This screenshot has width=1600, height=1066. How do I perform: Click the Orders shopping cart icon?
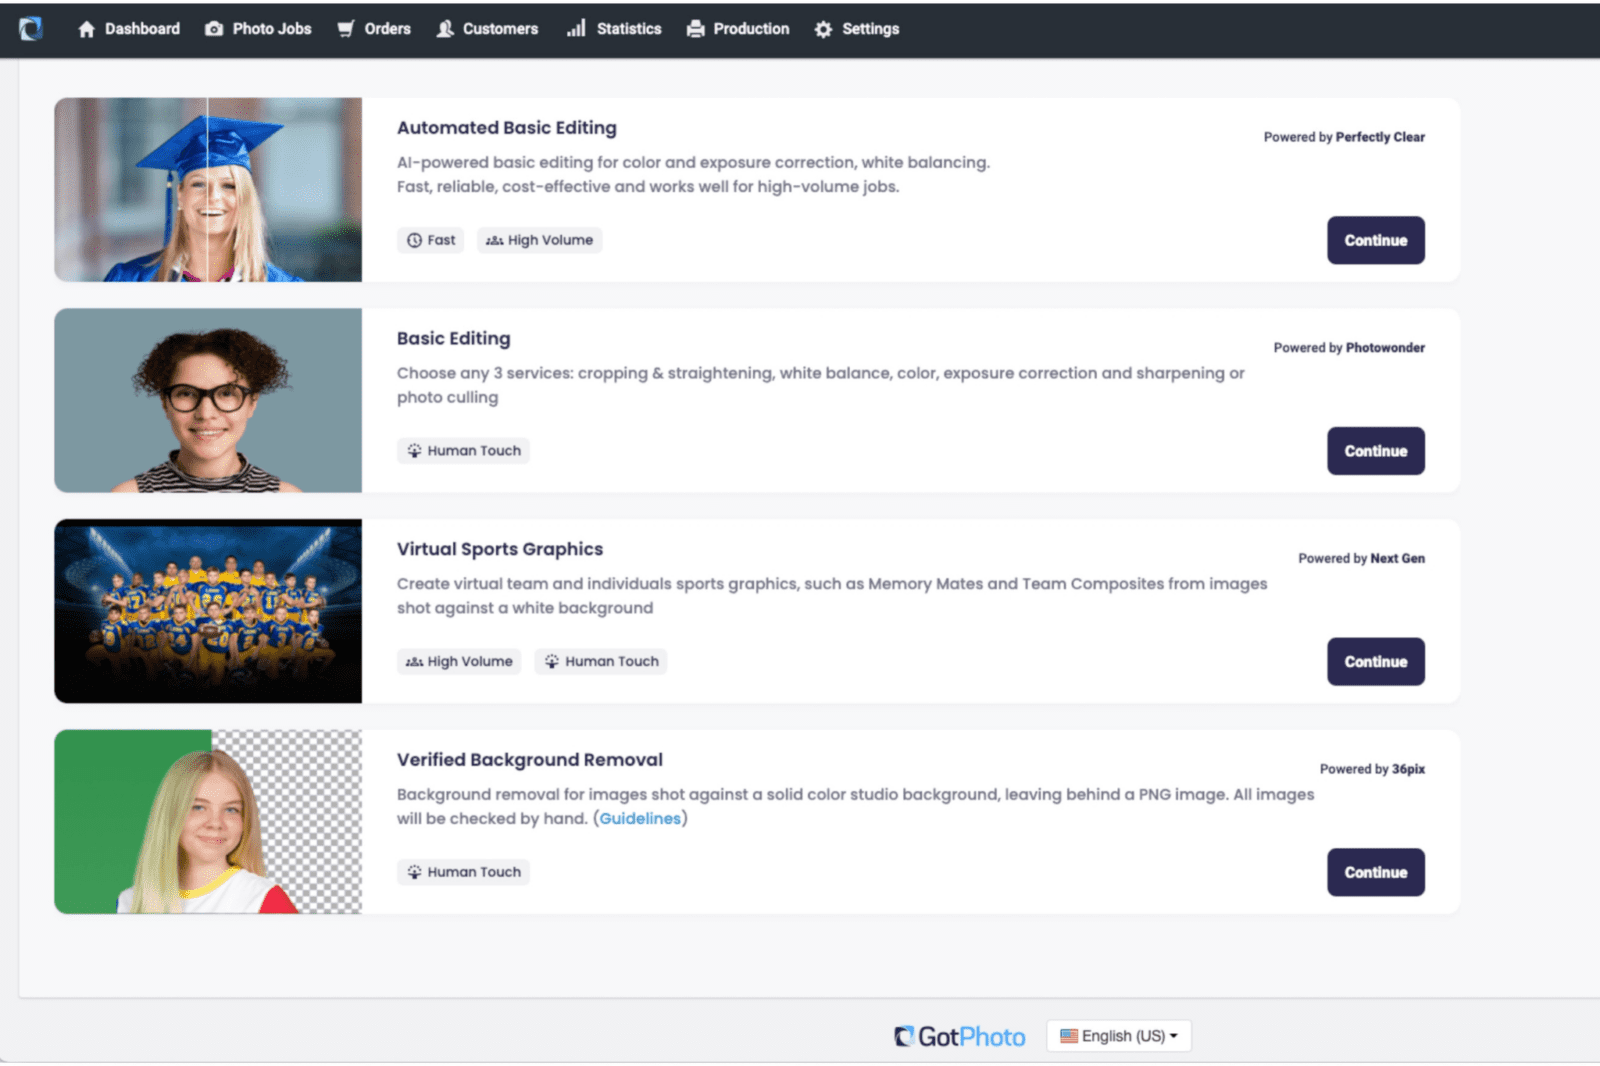[346, 29]
